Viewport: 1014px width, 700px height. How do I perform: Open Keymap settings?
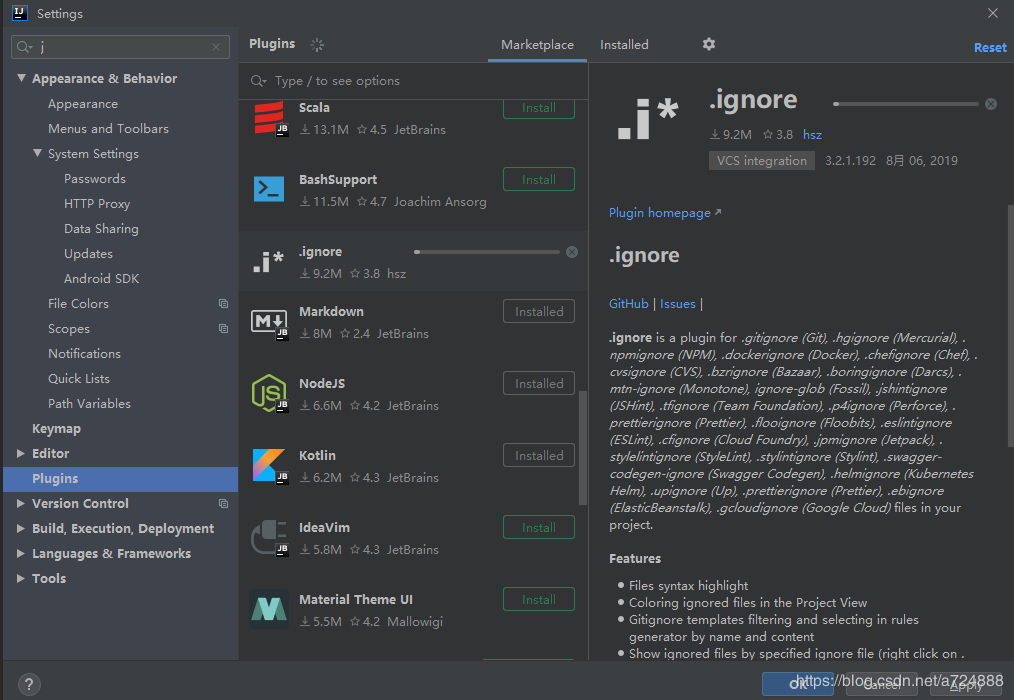(56, 429)
